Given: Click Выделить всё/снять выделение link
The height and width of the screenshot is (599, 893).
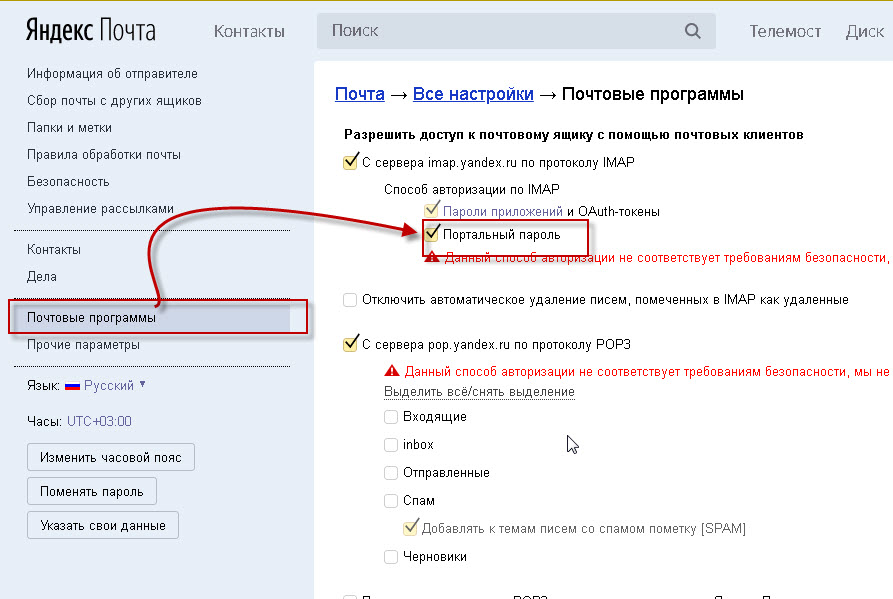Looking at the screenshot, I should point(479,392).
